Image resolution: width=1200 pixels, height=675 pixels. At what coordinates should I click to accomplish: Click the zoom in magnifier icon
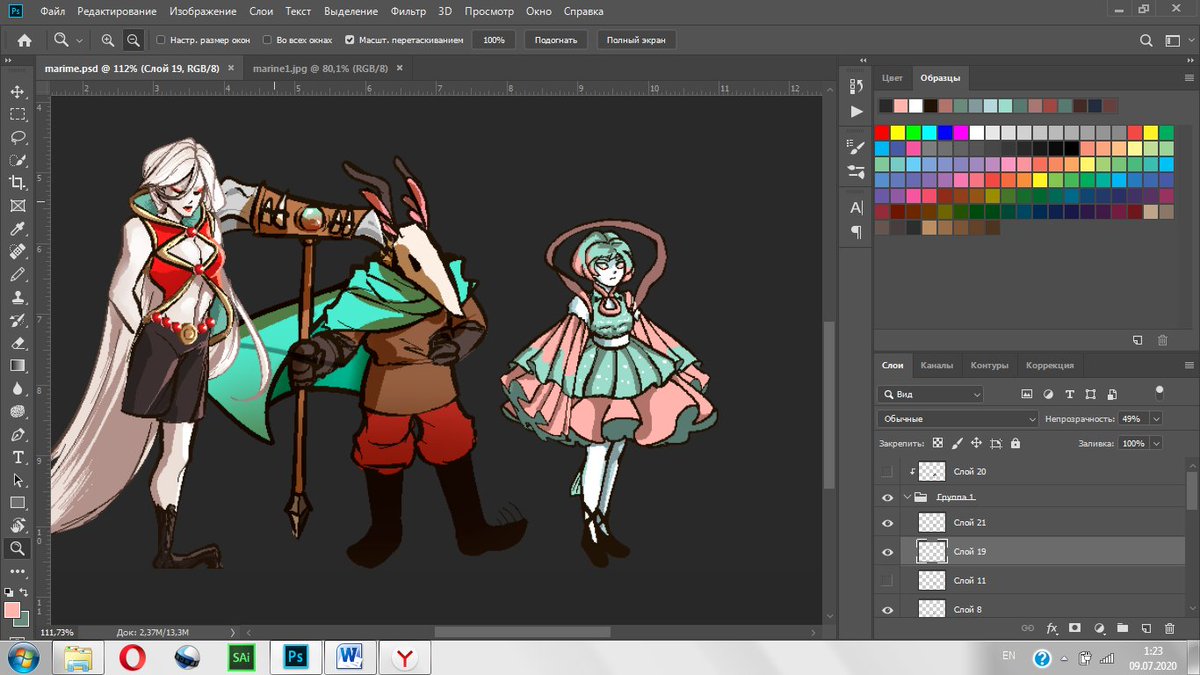108,40
